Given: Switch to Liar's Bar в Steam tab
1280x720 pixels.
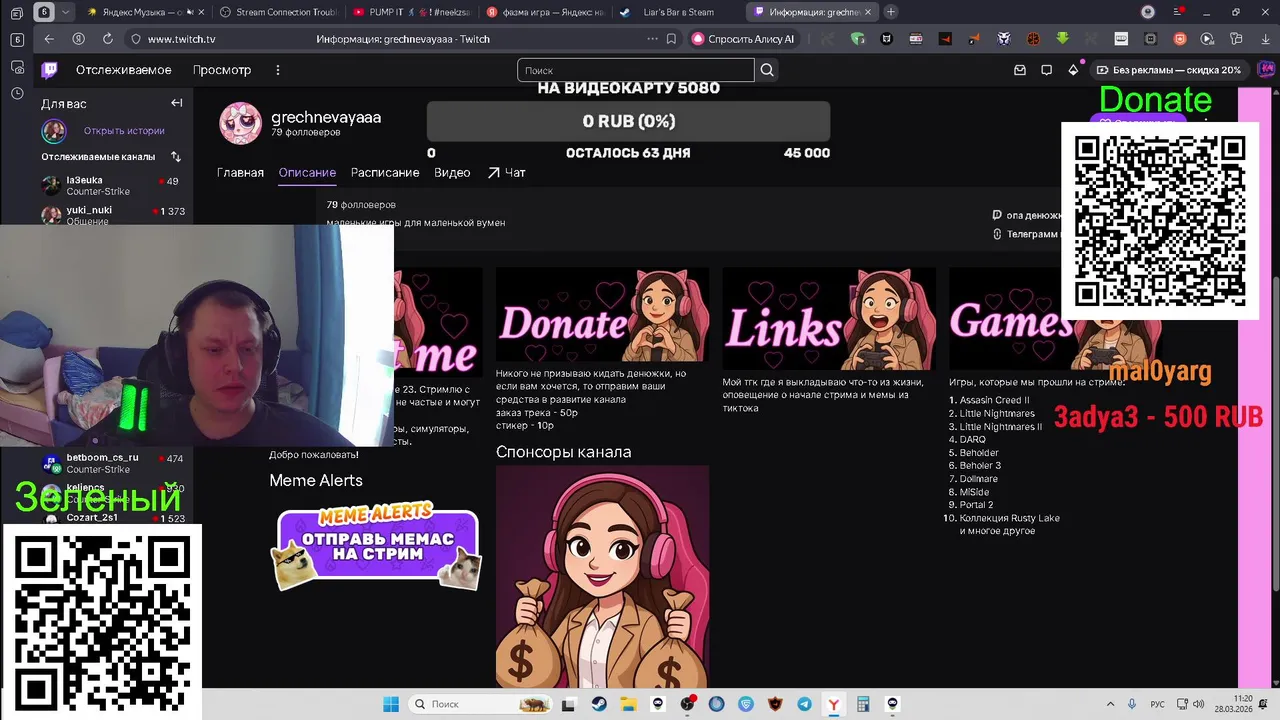Looking at the screenshot, I should coord(676,12).
